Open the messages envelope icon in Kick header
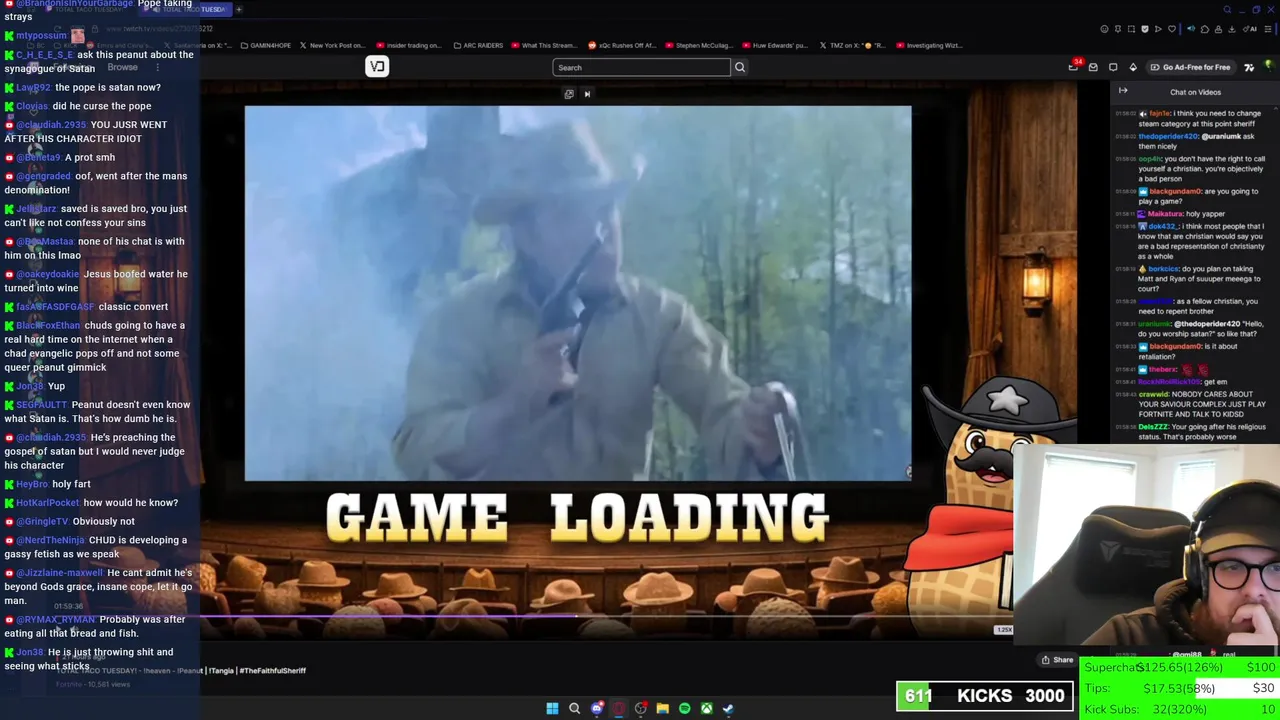 [1093, 67]
